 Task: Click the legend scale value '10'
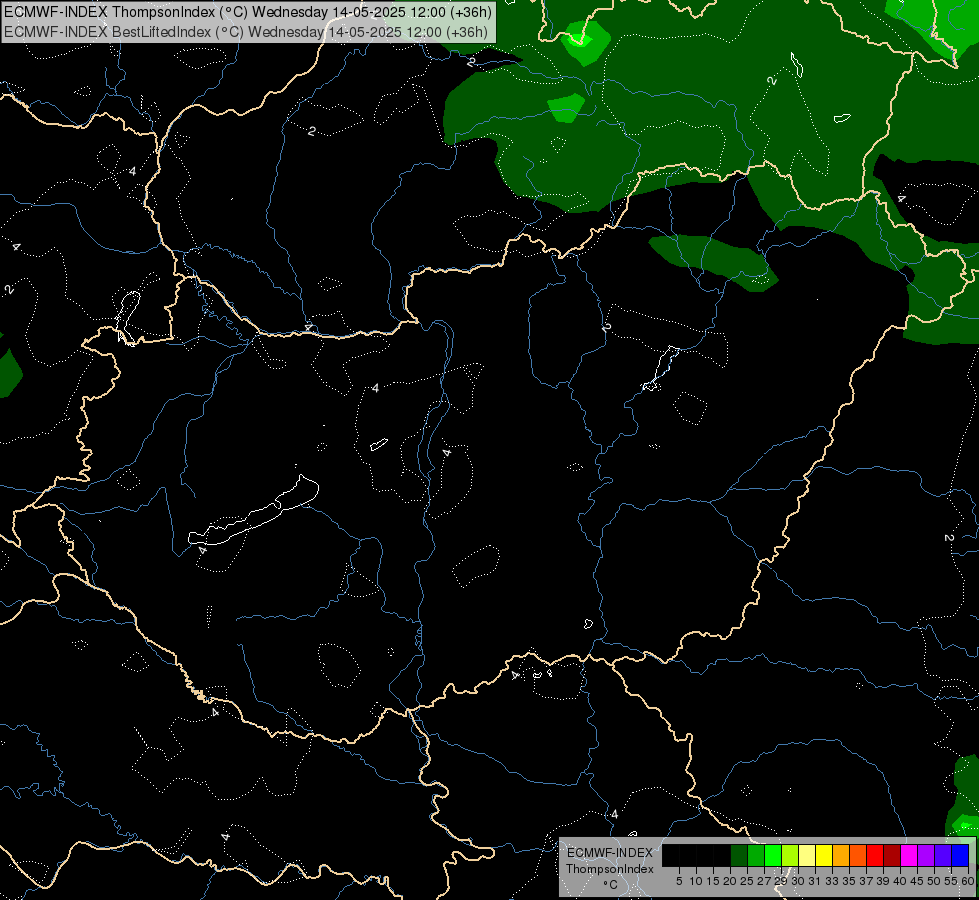pos(696,881)
